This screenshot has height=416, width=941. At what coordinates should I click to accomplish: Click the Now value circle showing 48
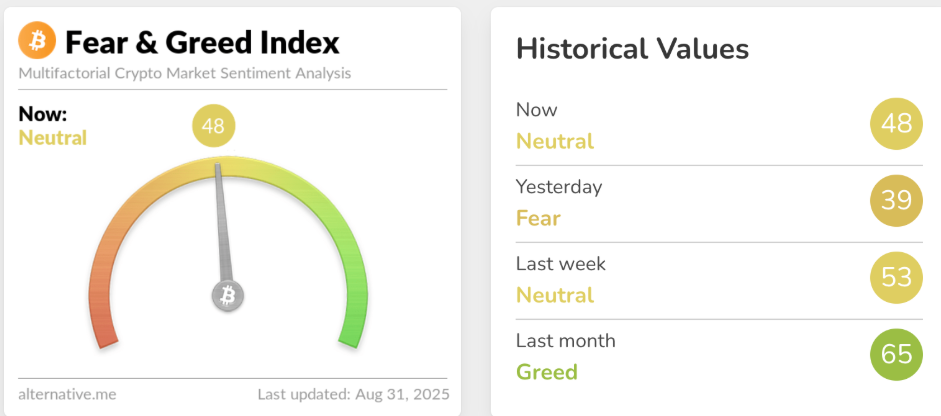click(x=896, y=124)
